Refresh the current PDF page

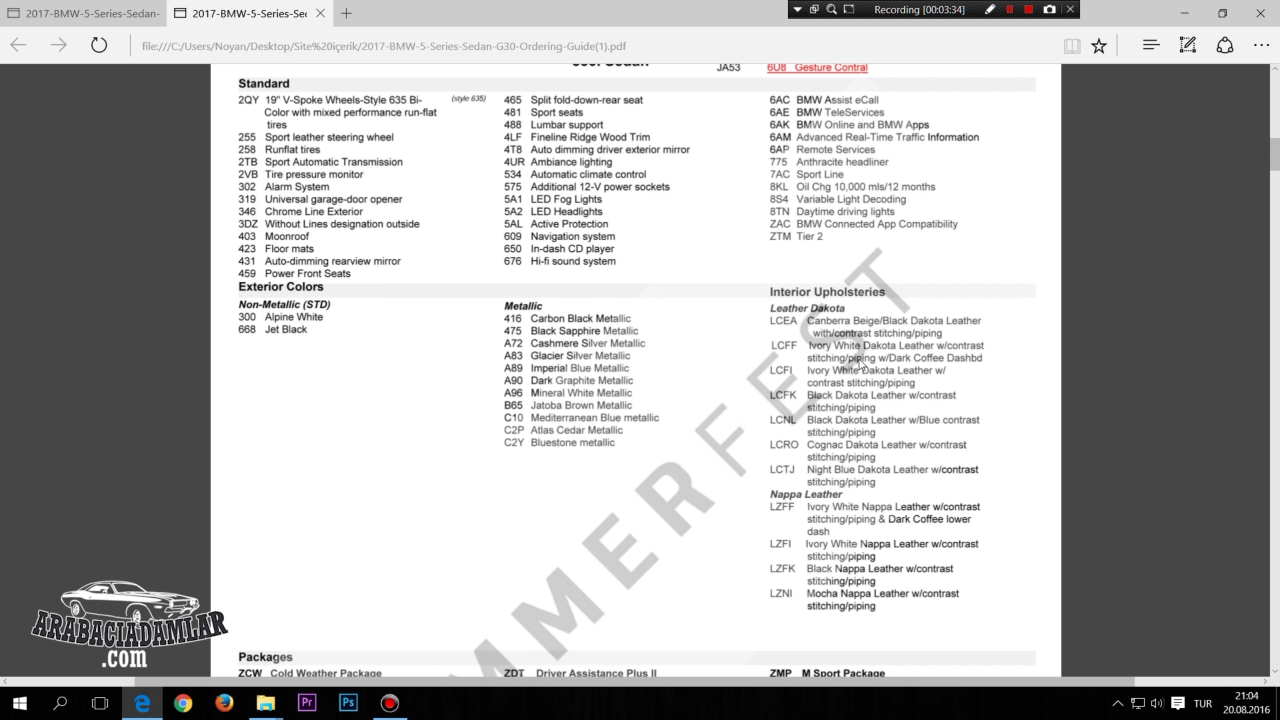point(99,45)
